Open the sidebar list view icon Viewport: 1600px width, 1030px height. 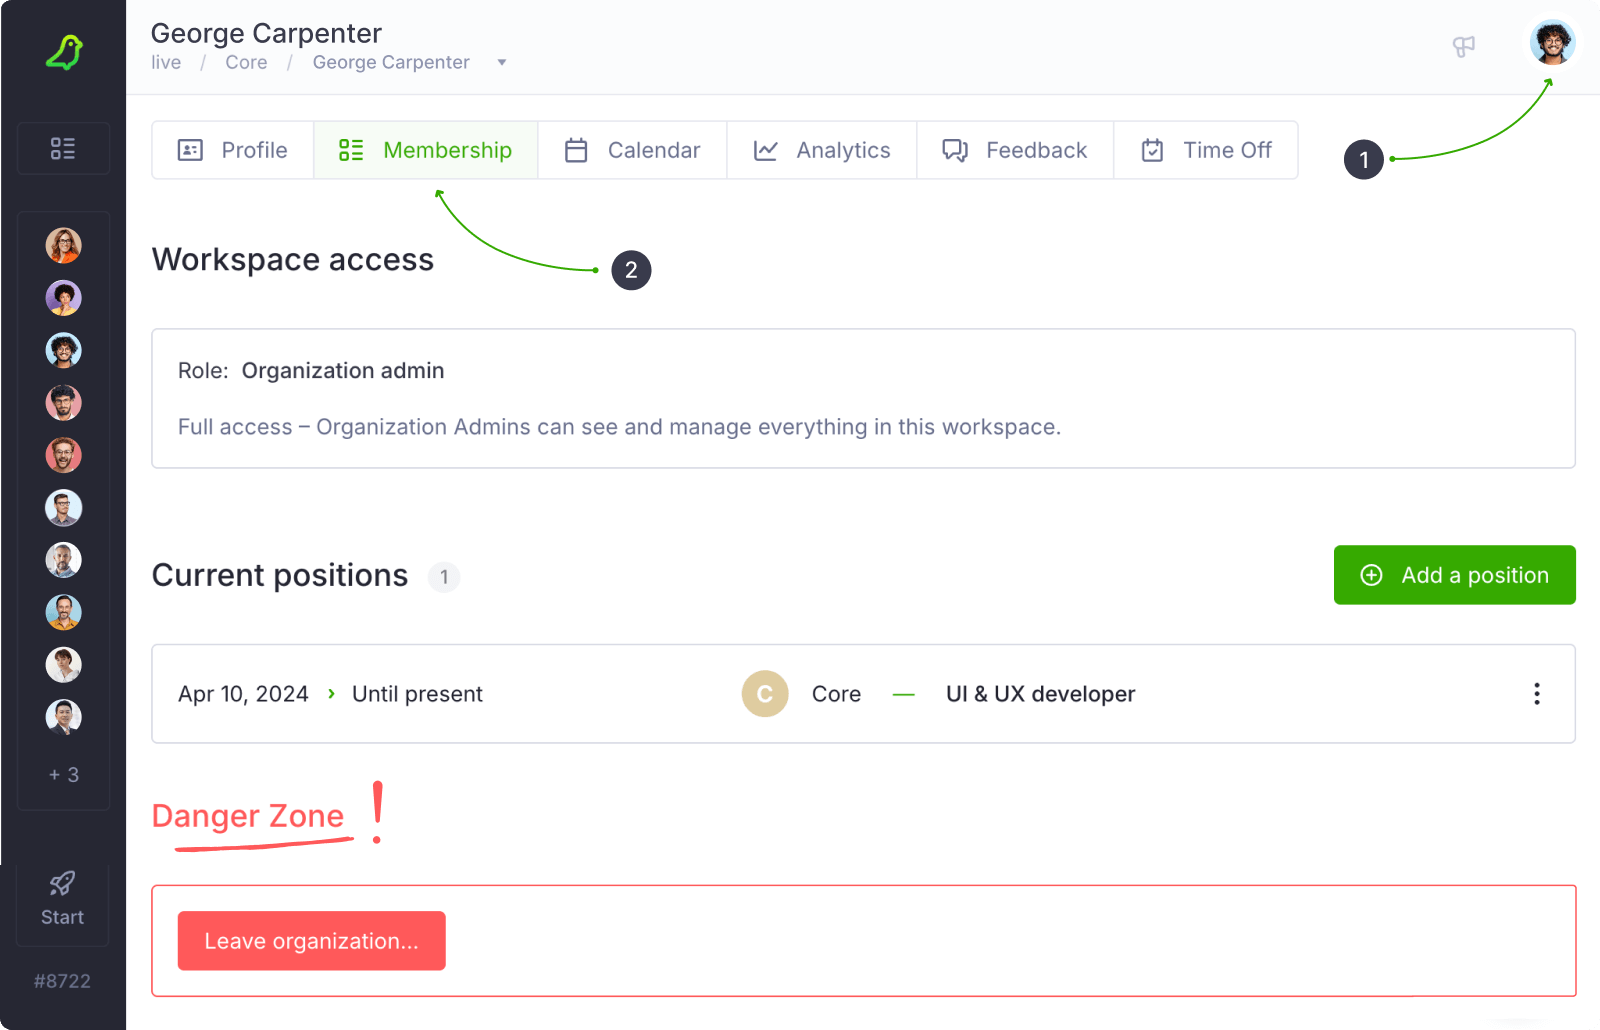click(63, 149)
